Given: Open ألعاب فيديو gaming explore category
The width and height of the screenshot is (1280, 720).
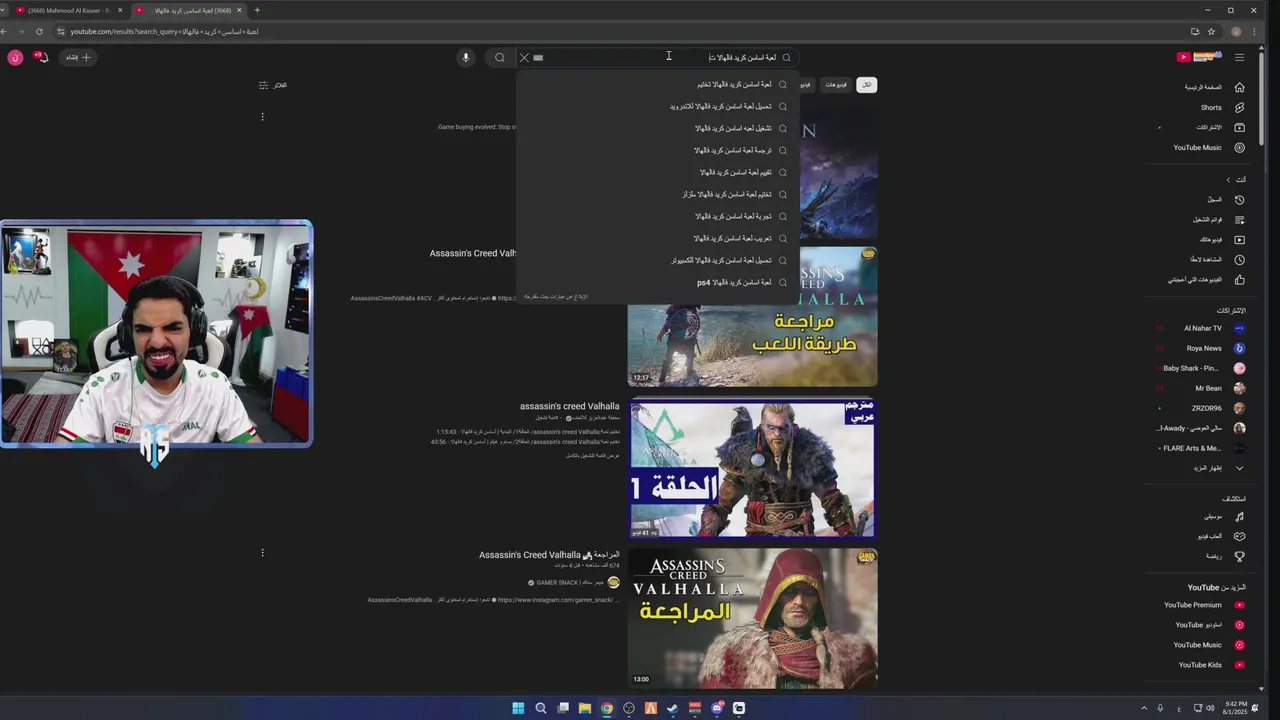Looking at the screenshot, I should (x=1210, y=536).
